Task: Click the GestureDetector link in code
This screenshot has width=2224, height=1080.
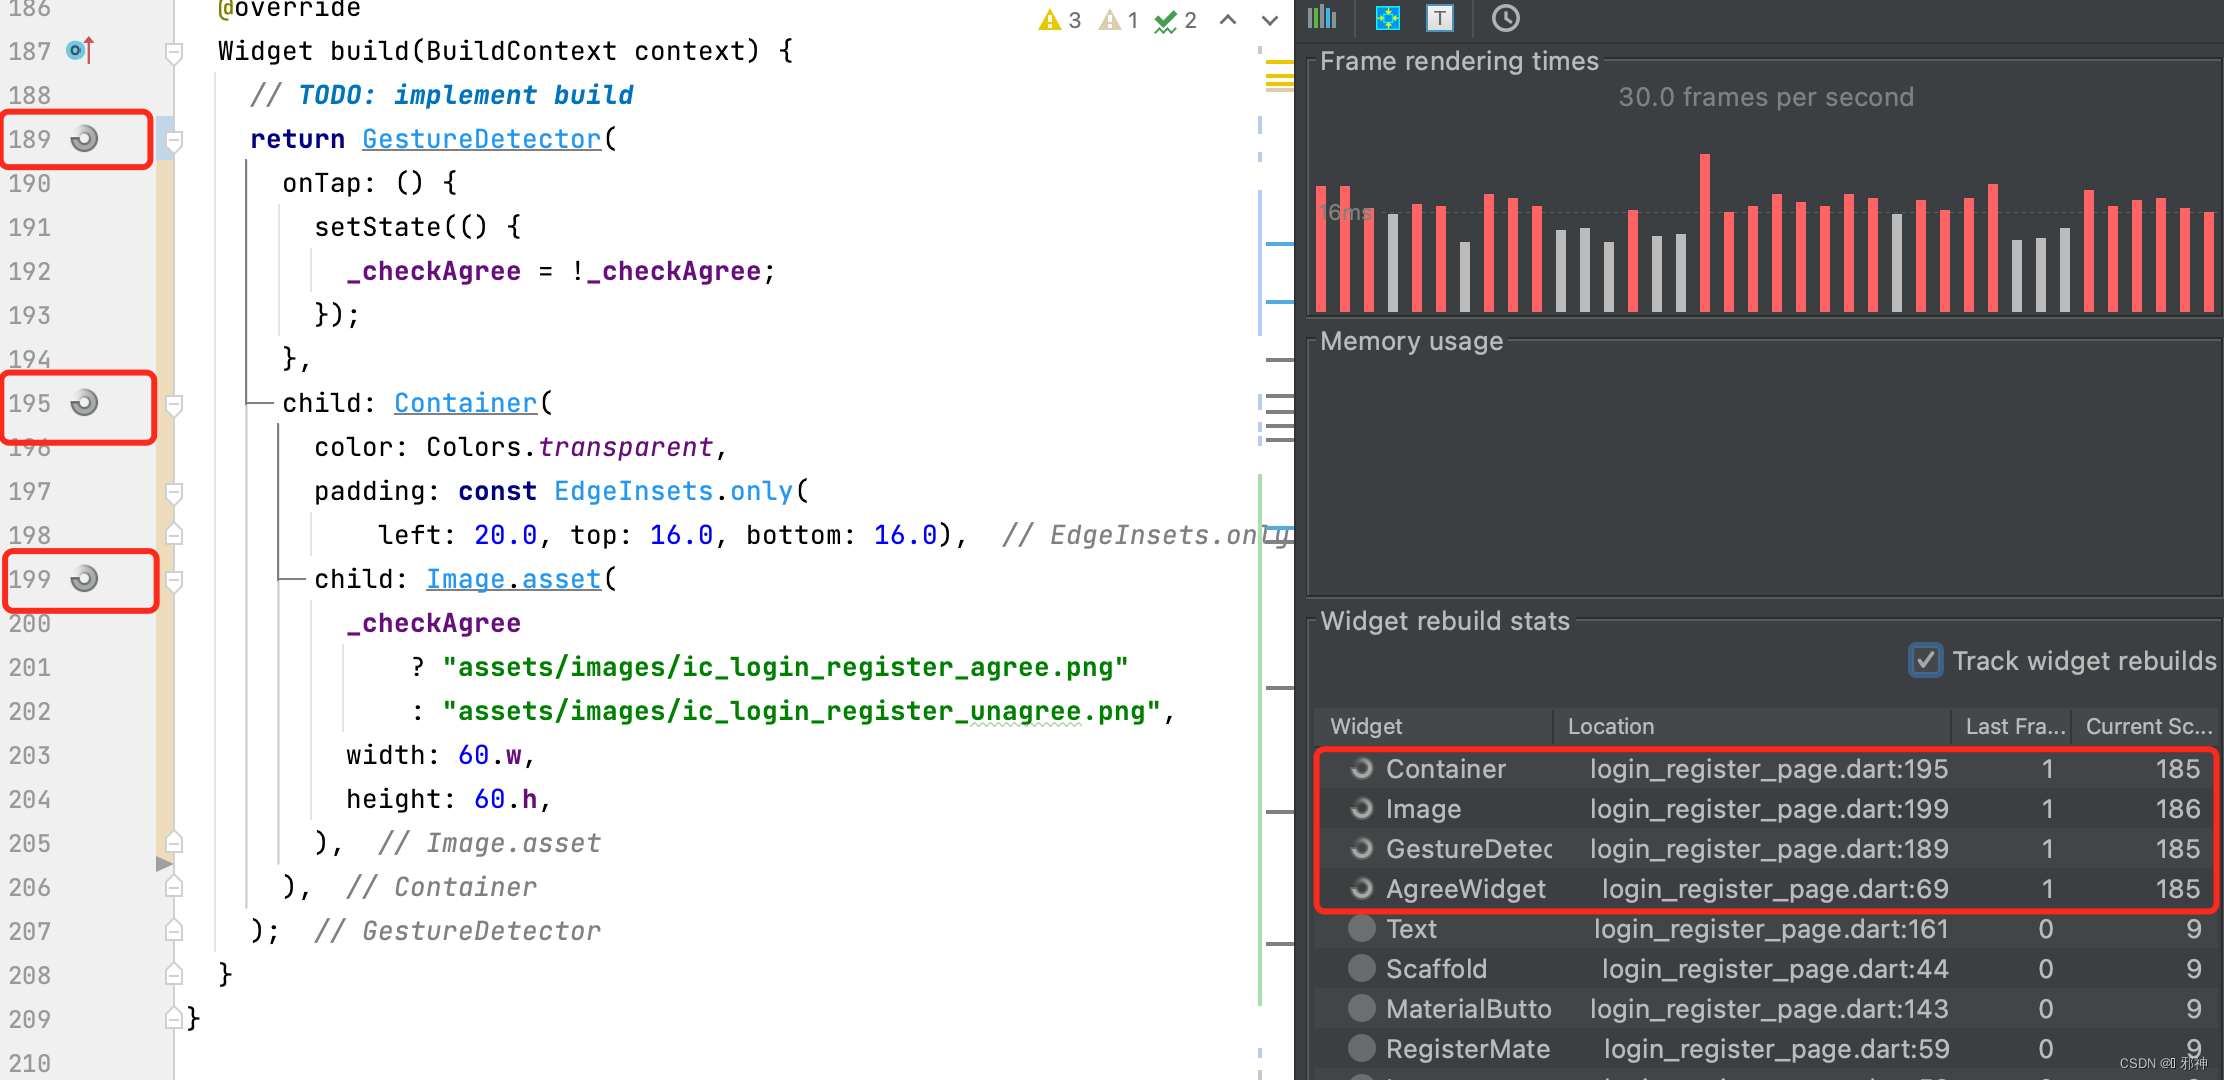Action: 481,139
